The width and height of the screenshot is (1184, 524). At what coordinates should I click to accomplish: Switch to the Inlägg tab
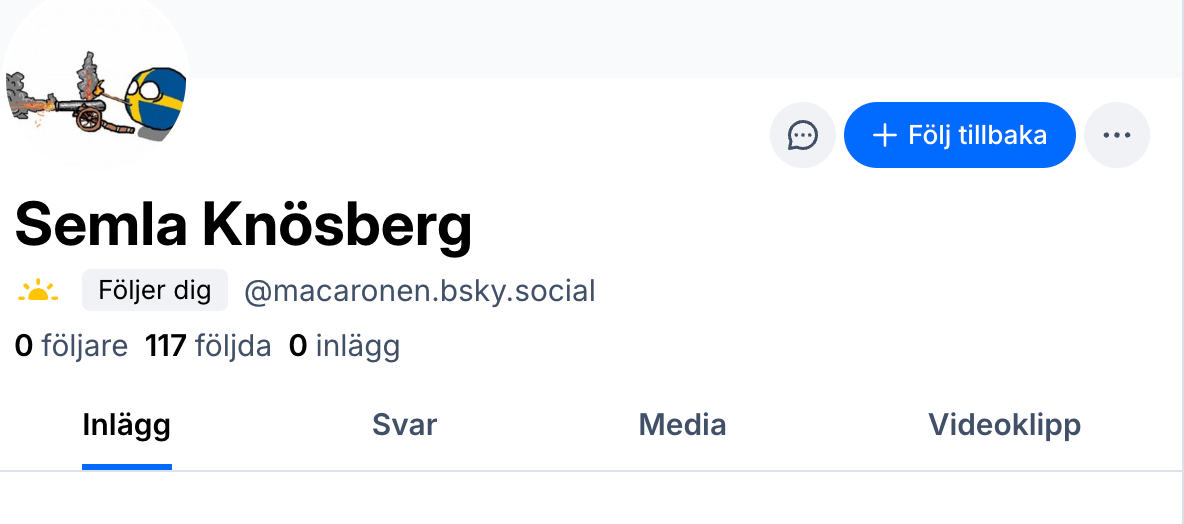pos(126,425)
